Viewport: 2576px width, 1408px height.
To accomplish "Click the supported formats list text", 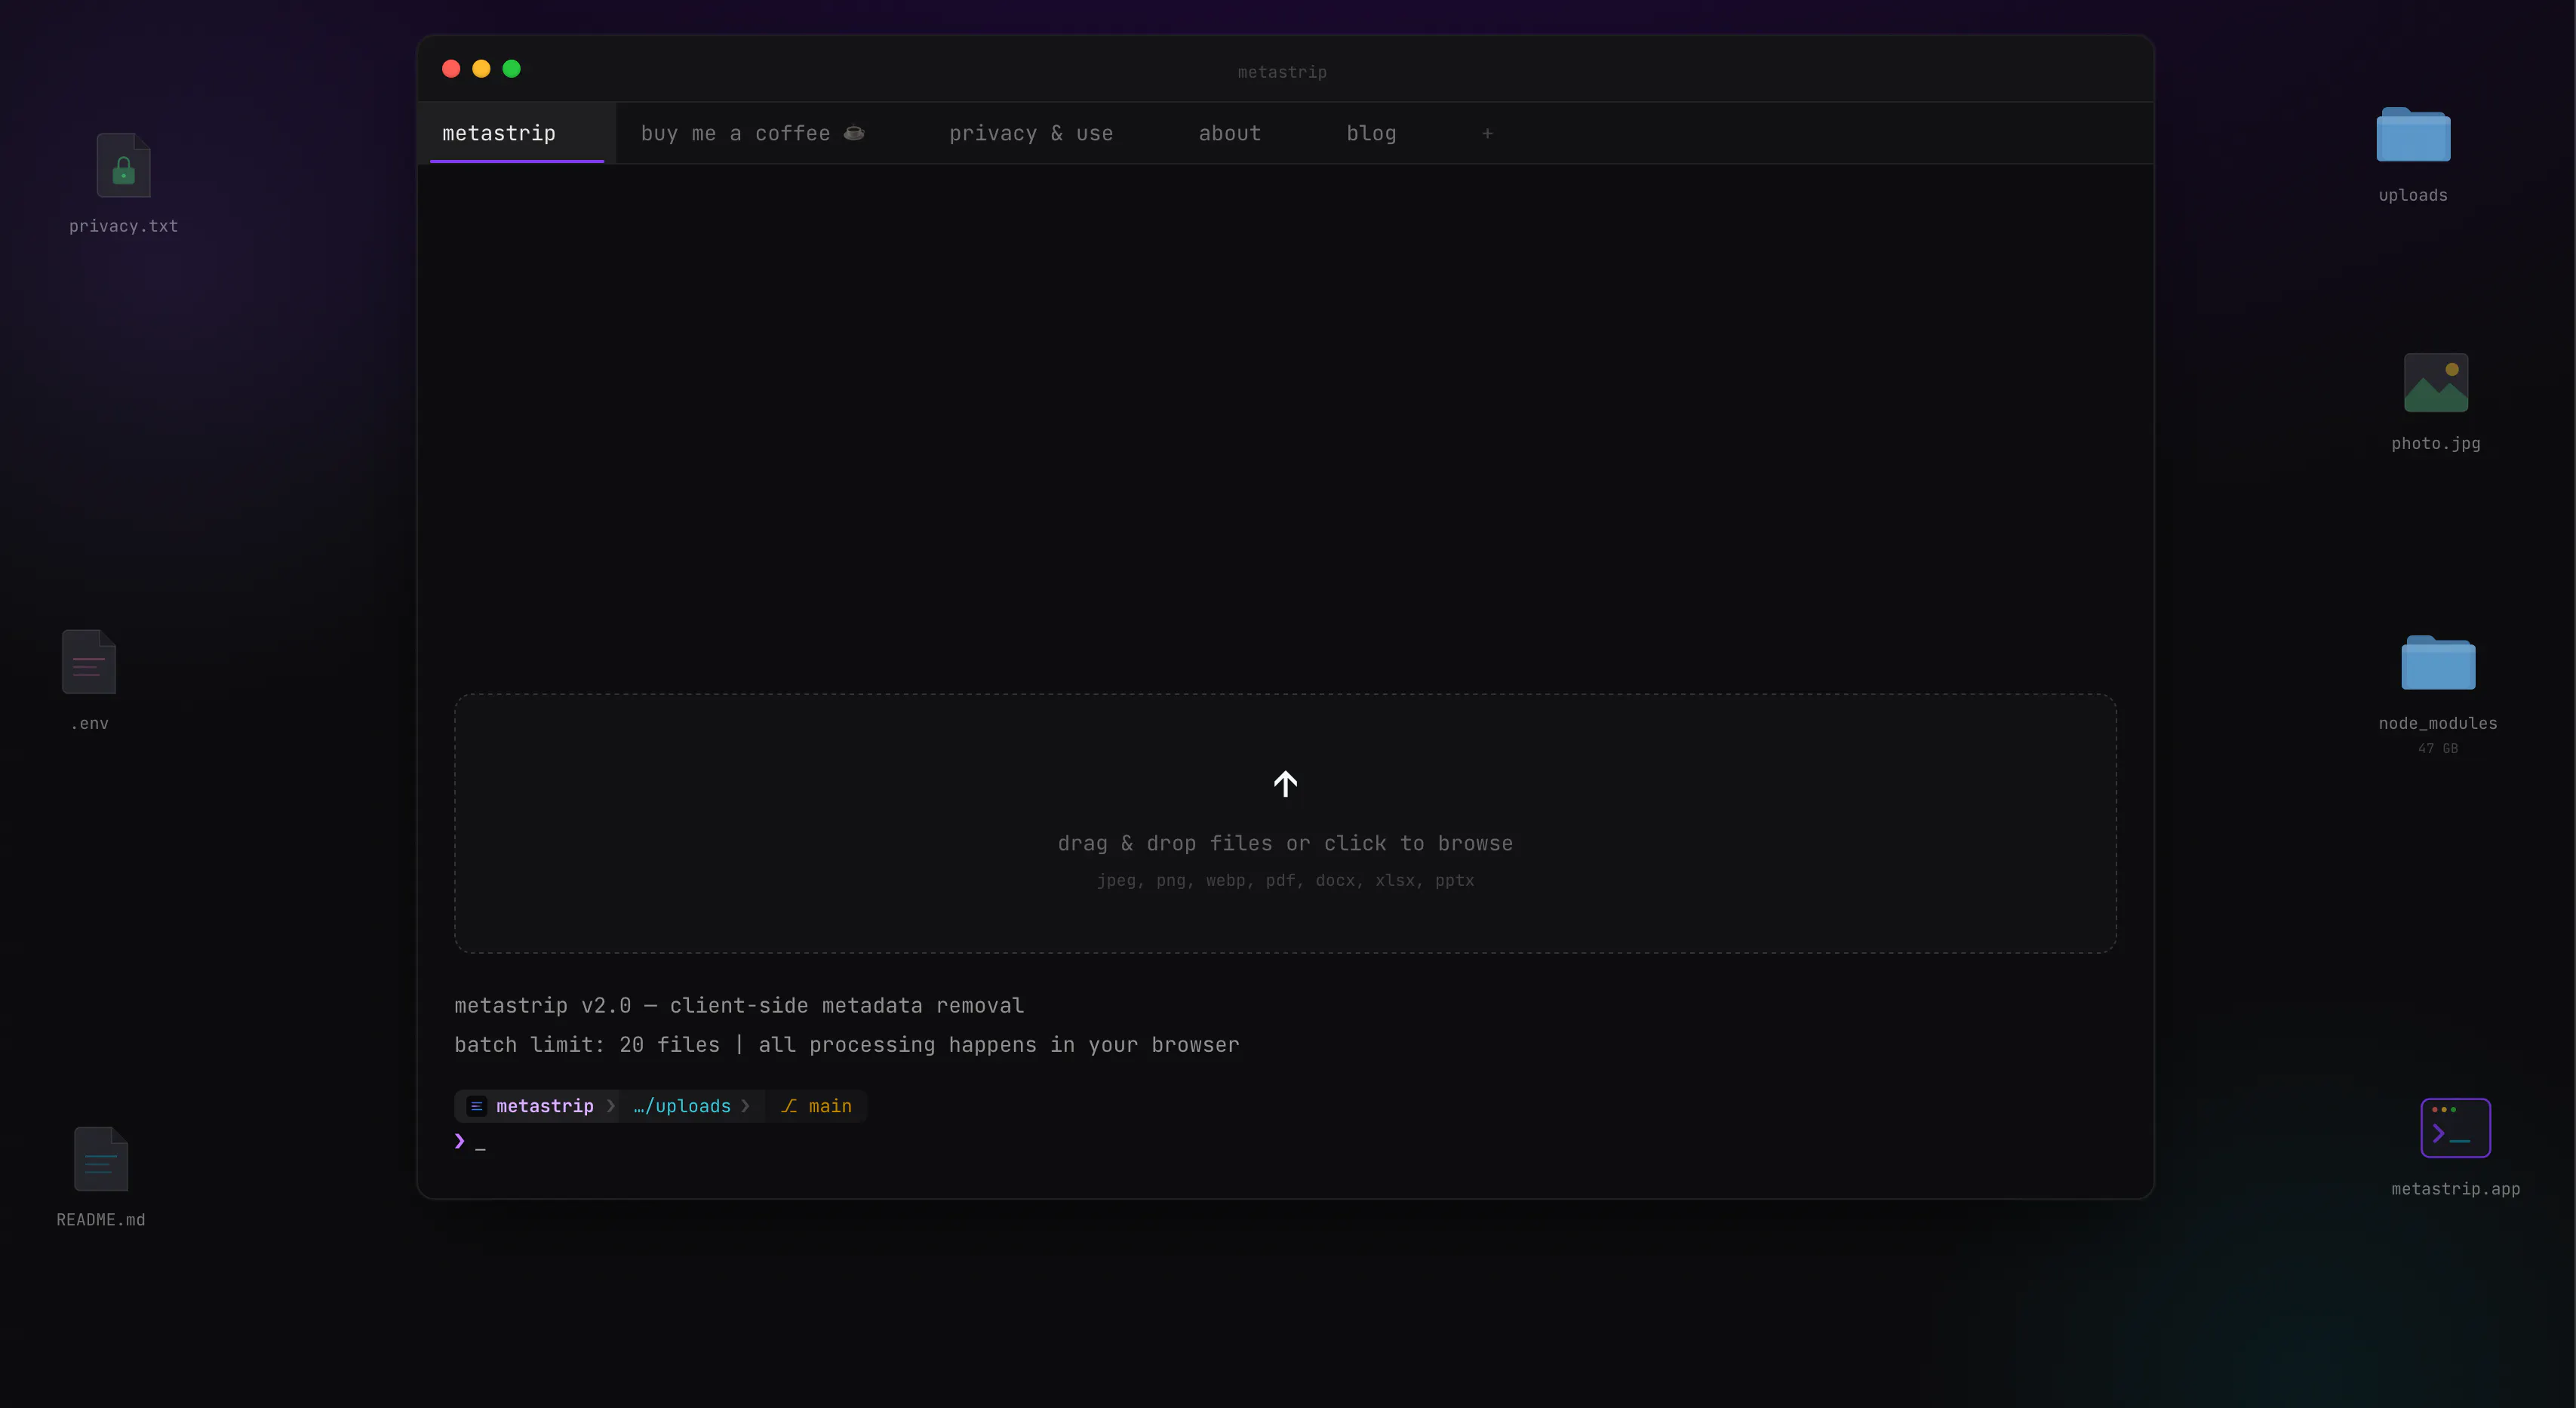I will (1285, 881).
